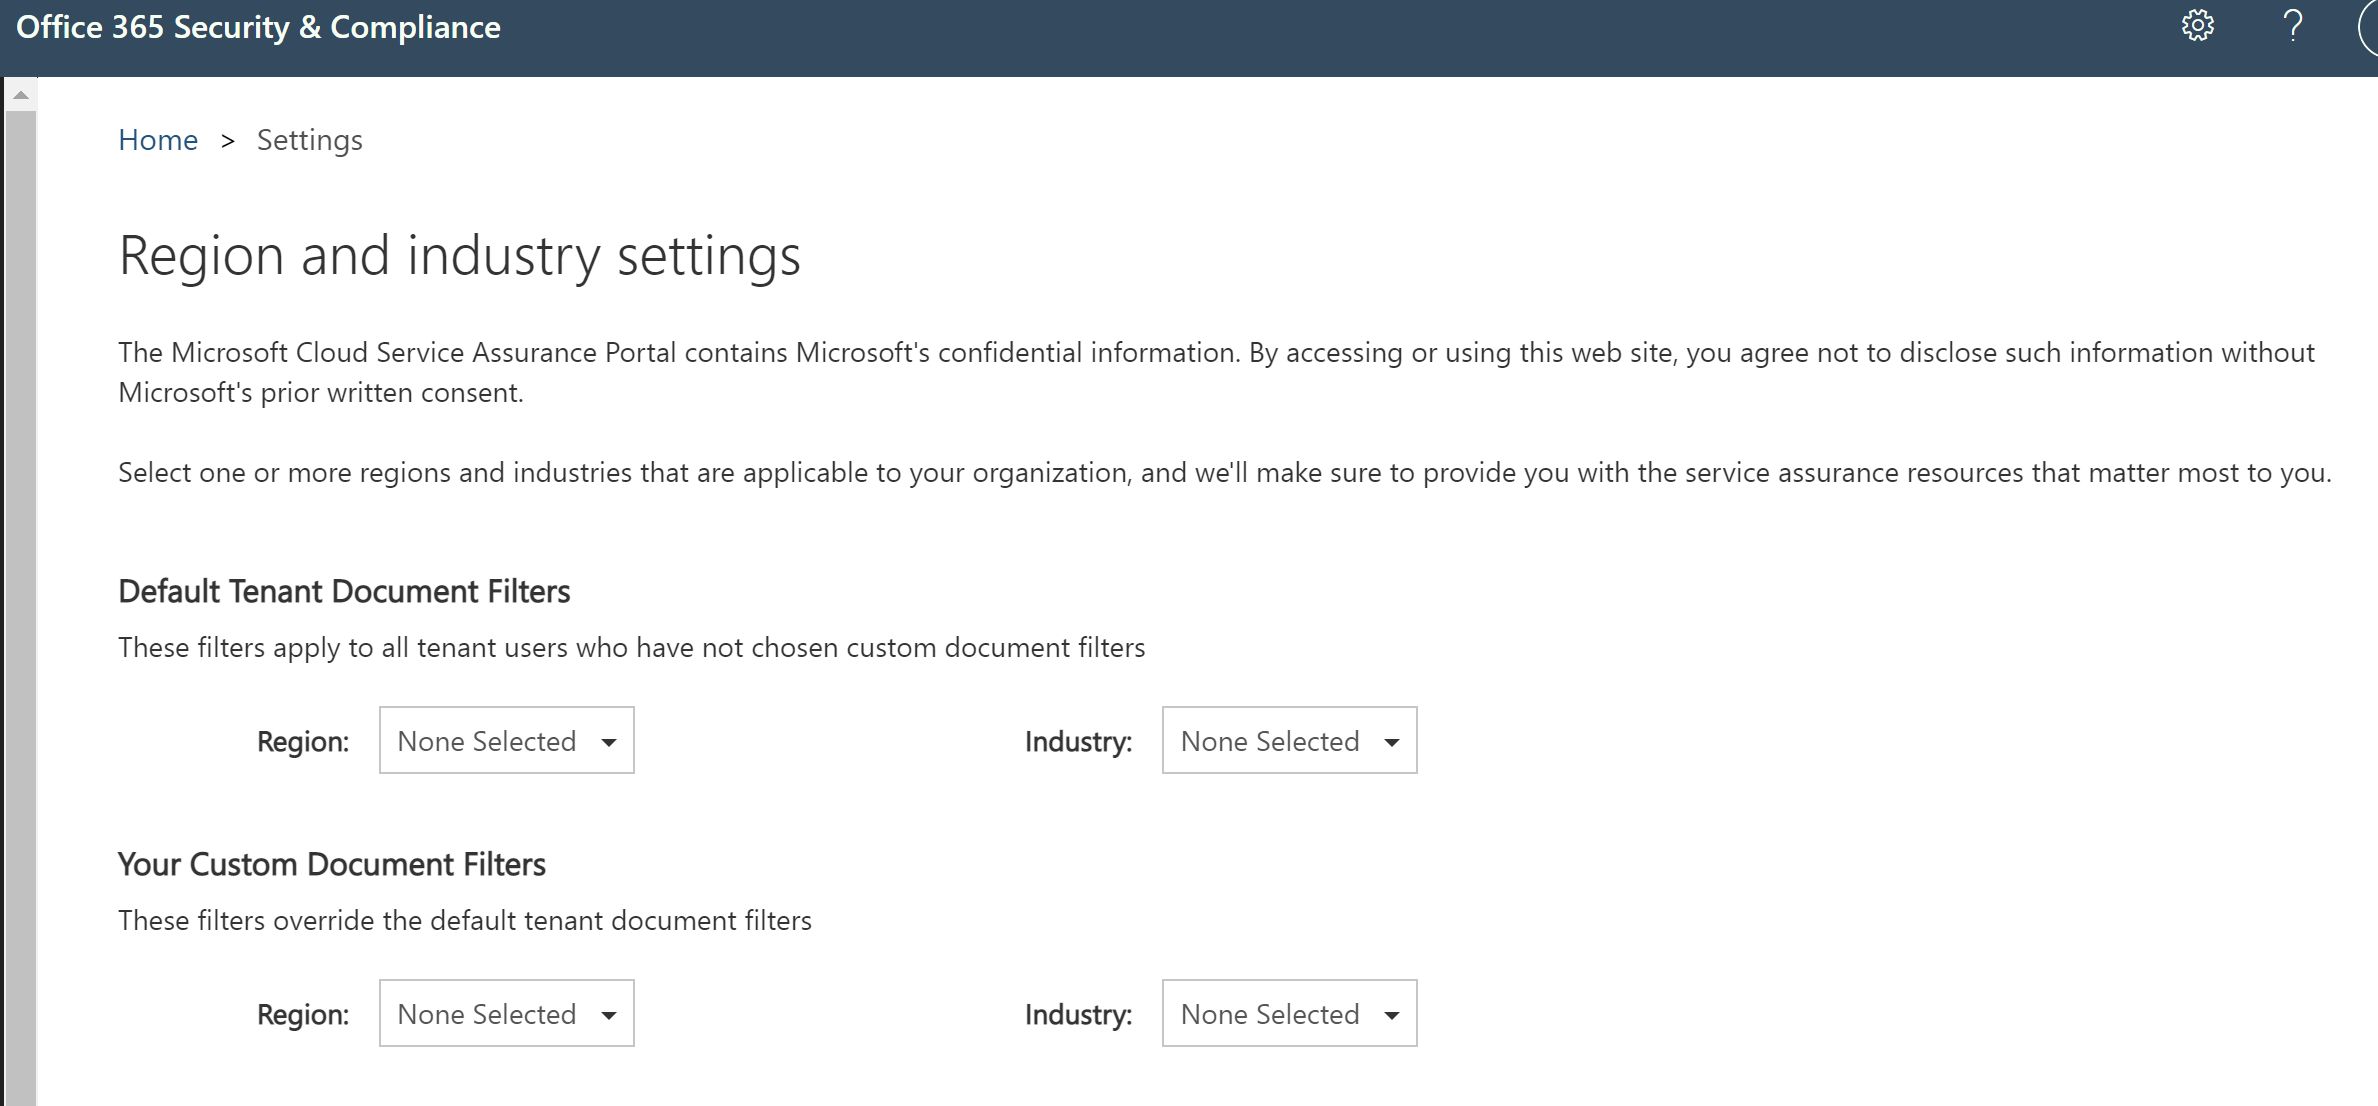The image size is (2378, 1106).
Task: Click the Home breadcrumb link
Action: [x=158, y=140]
